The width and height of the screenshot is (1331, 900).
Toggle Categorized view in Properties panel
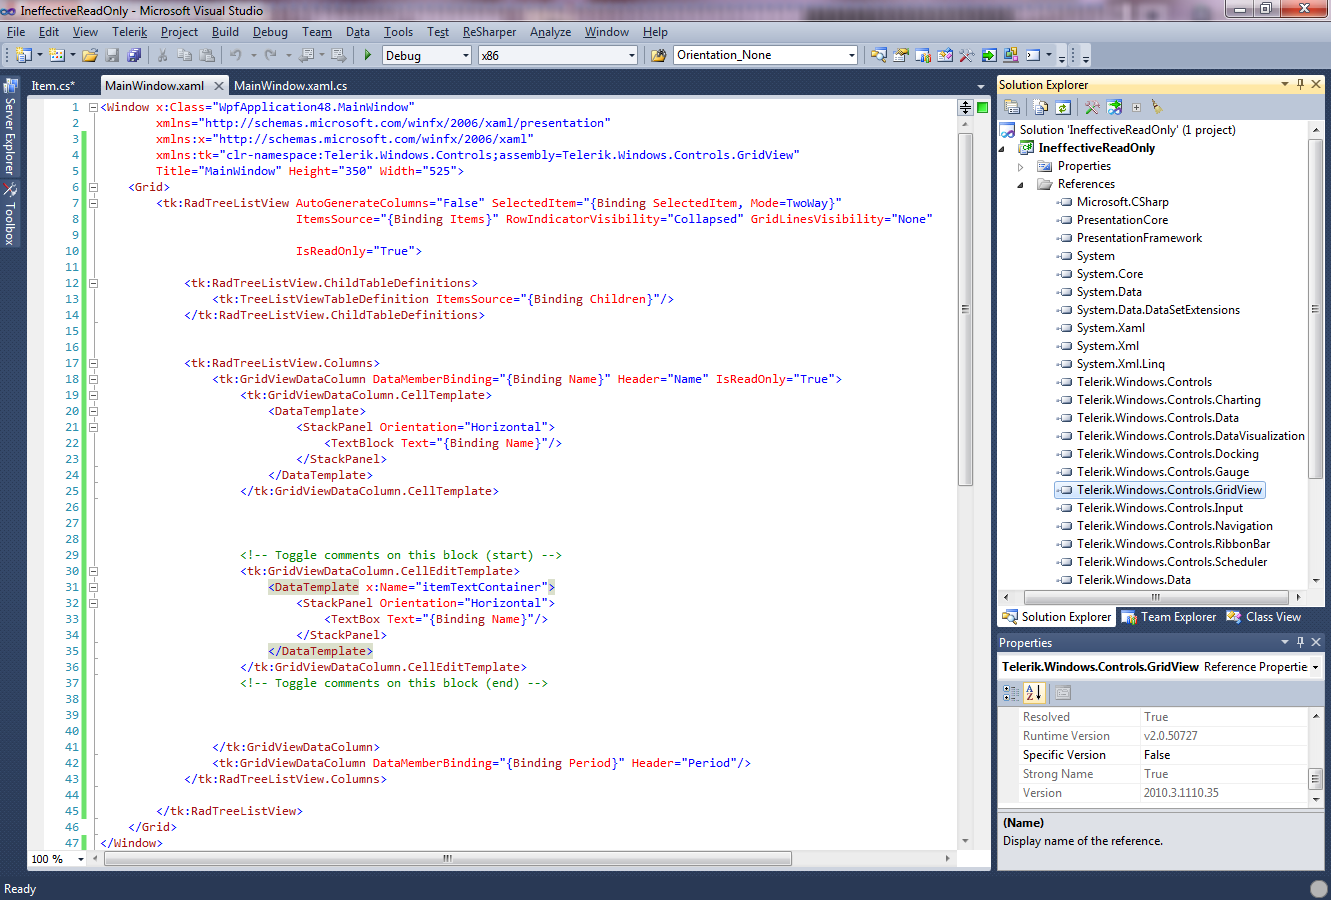pos(1011,692)
